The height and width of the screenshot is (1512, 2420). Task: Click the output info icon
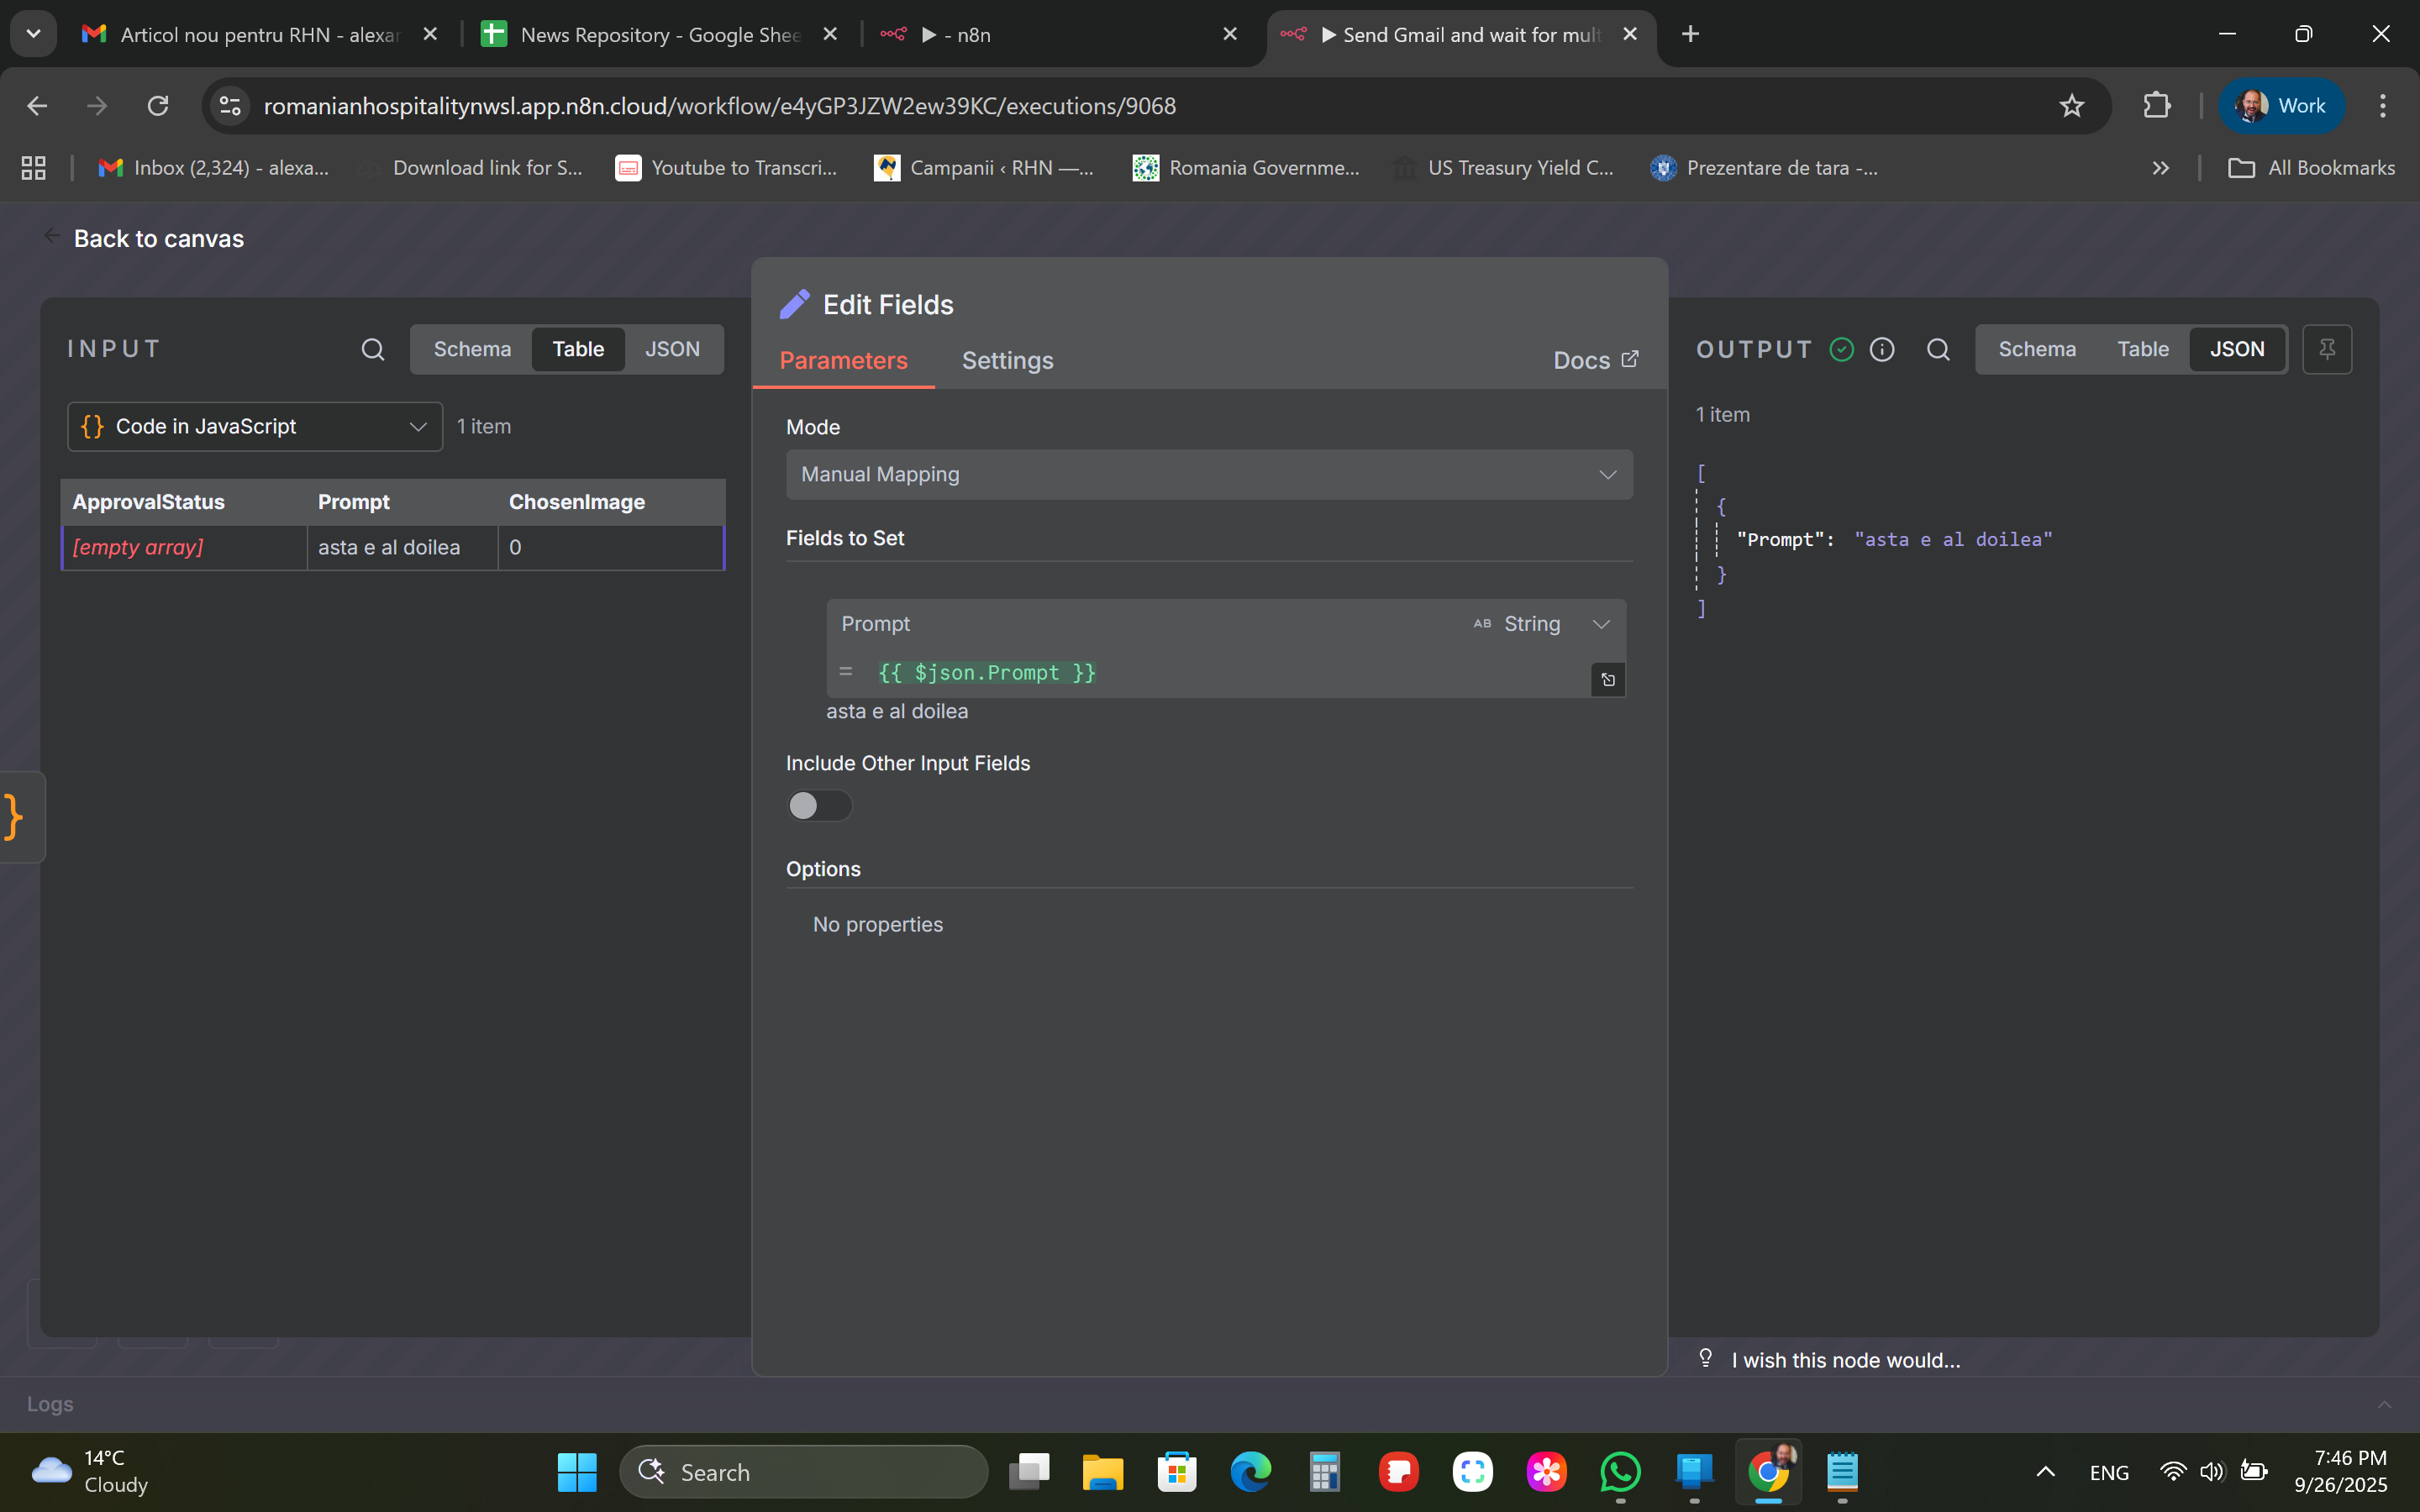[x=1882, y=349]
